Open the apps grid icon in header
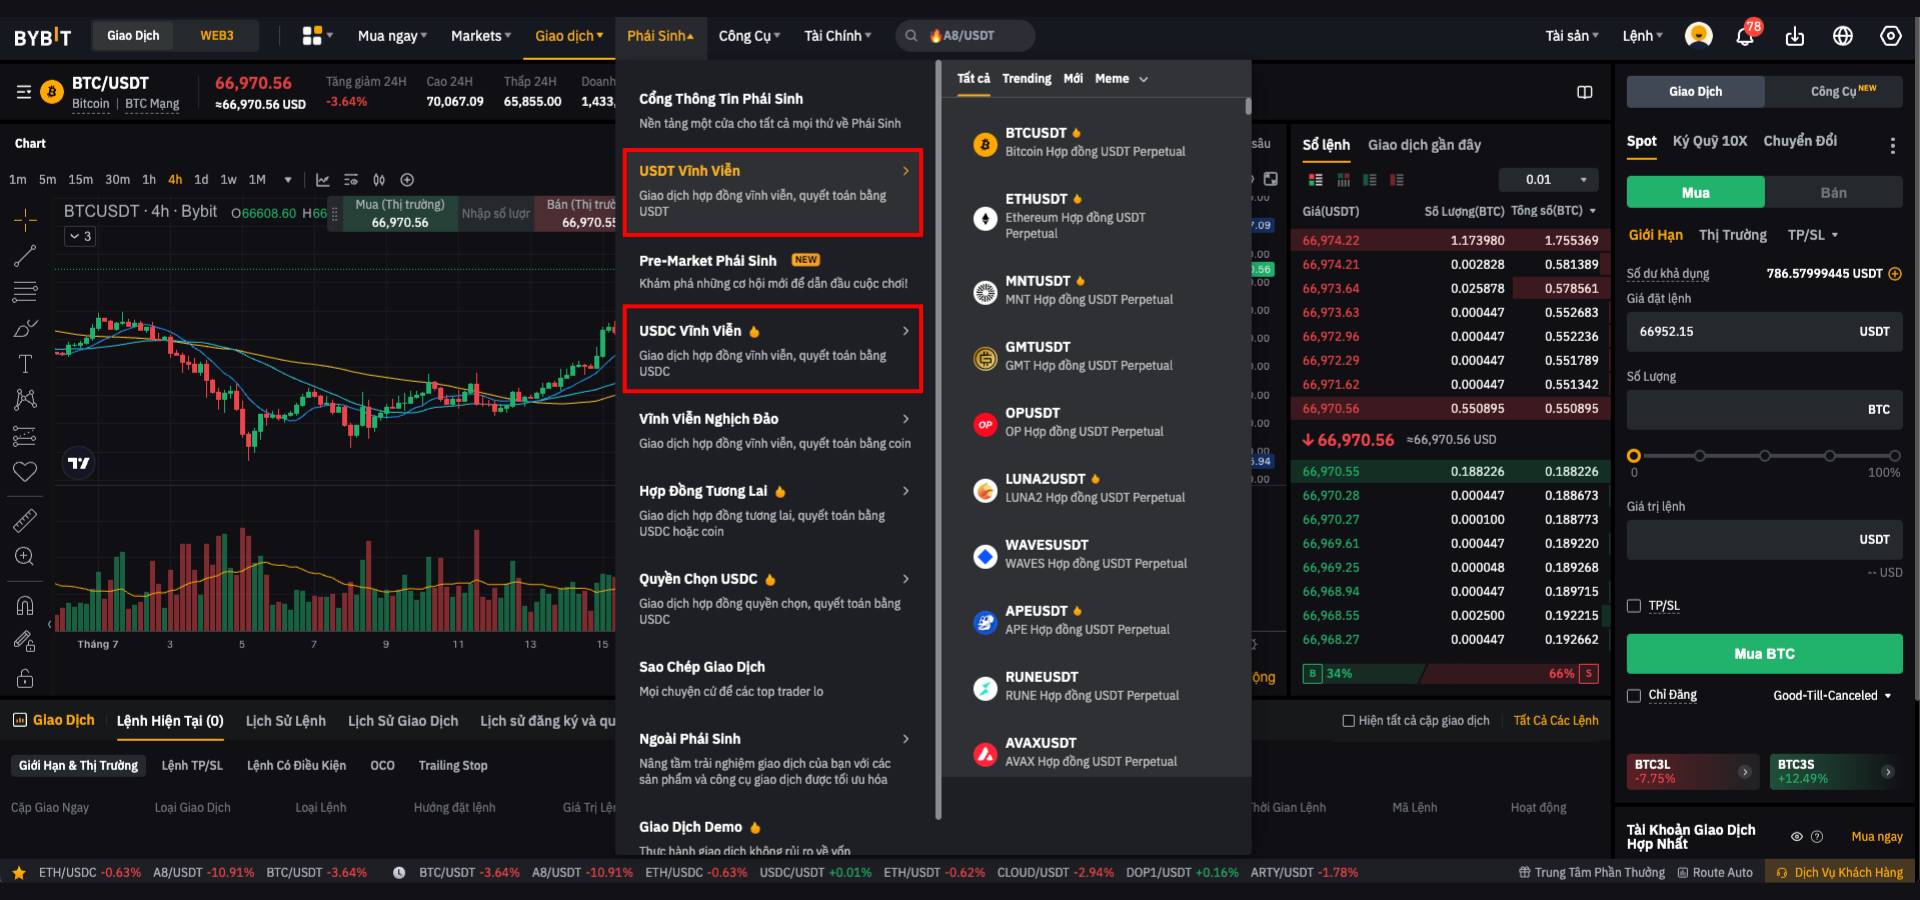The width and height of the screenshot is (1920, 900). click(x=312, y=36)
